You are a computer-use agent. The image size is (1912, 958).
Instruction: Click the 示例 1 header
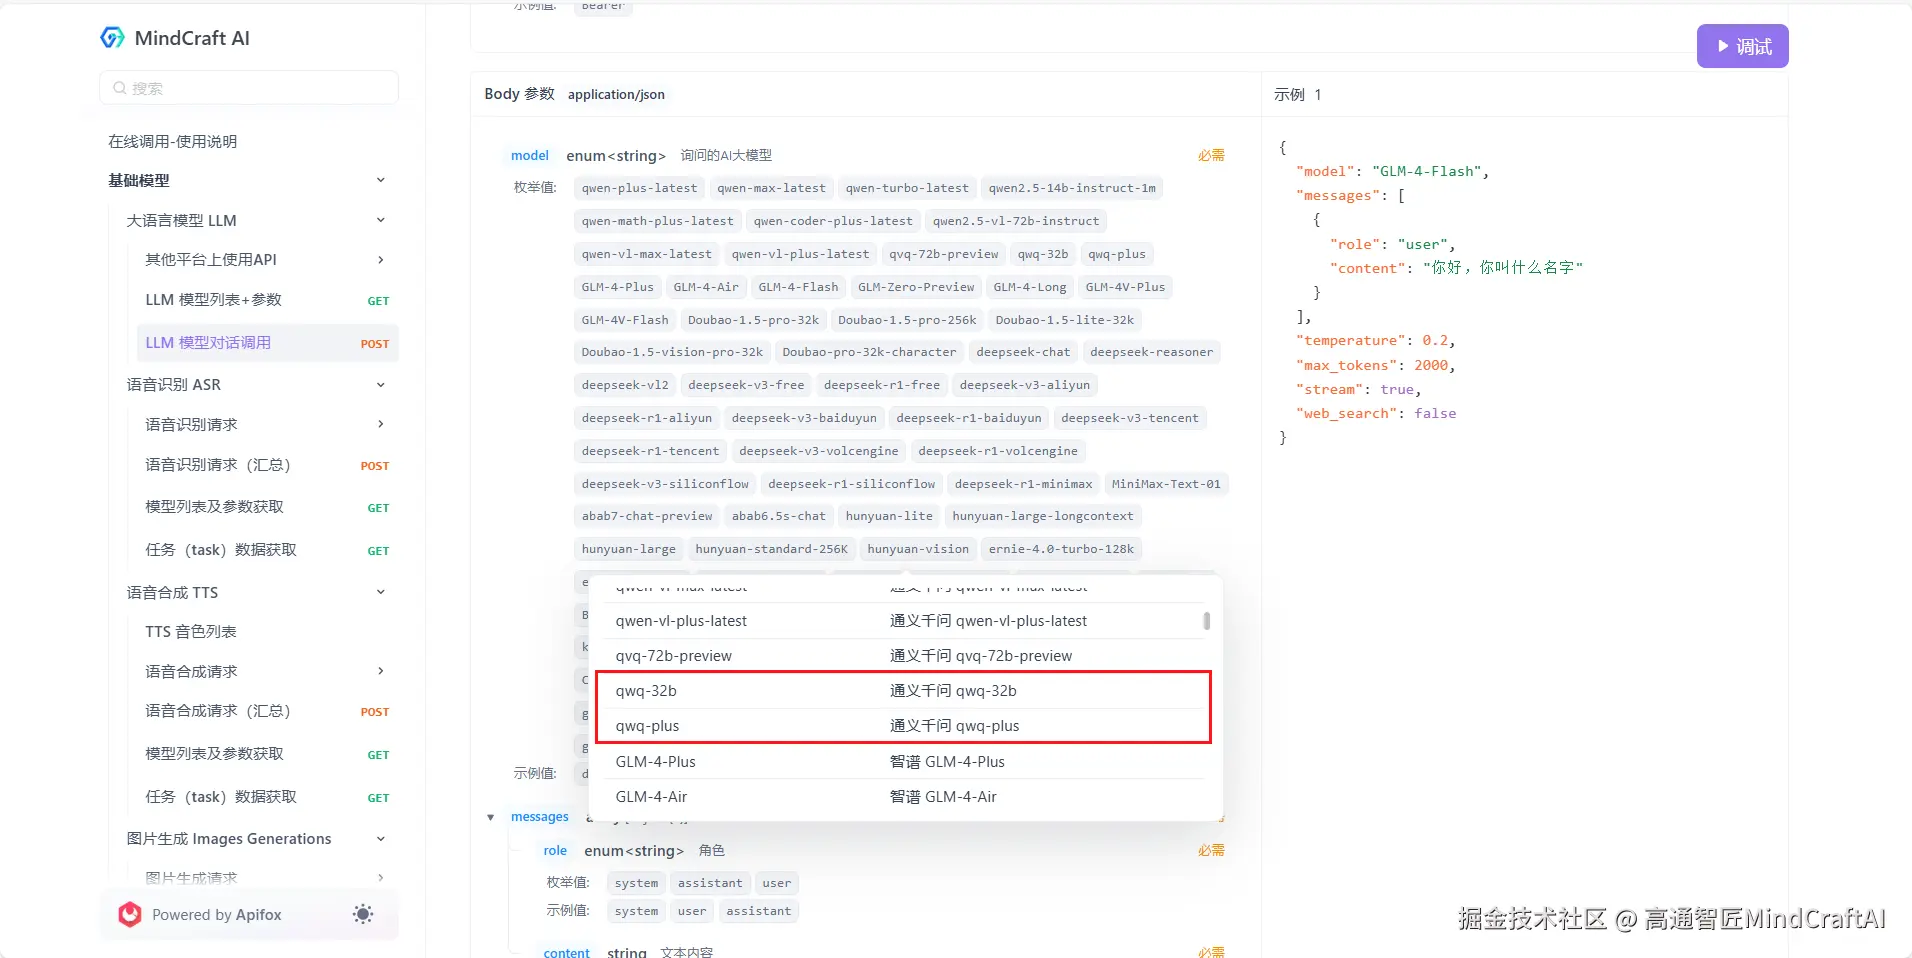click(x=1297, y=94)
